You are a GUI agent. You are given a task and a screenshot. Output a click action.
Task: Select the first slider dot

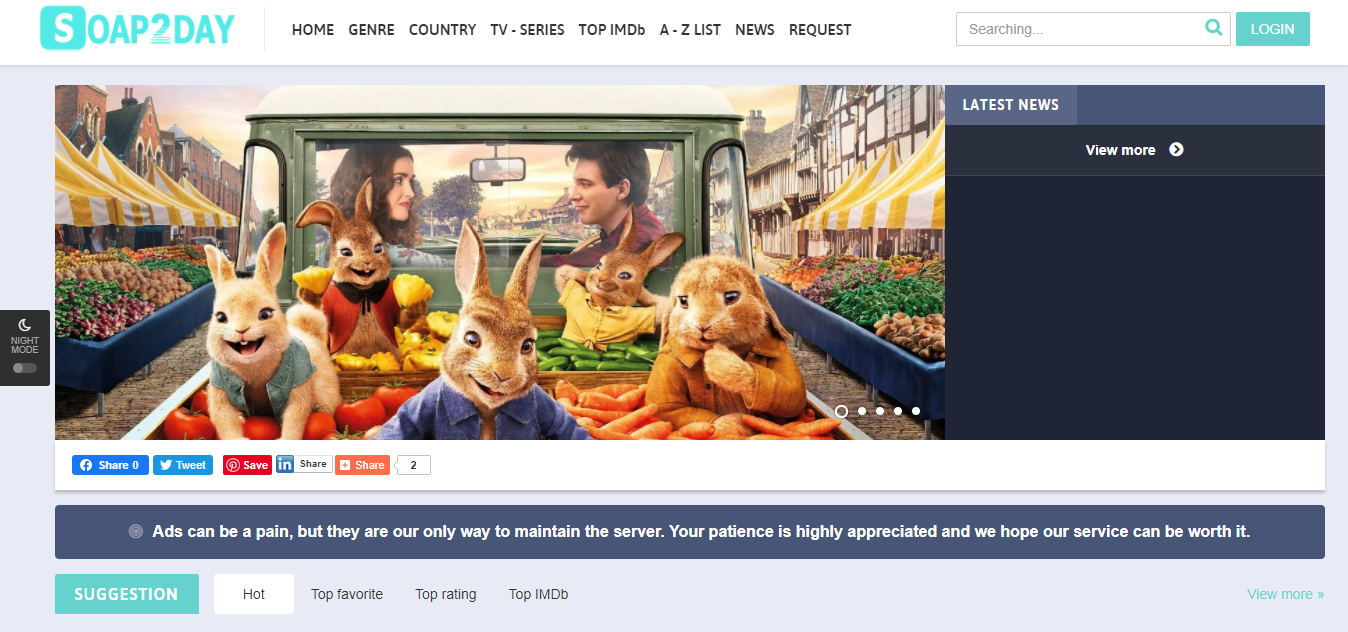[x=841, y=411]
